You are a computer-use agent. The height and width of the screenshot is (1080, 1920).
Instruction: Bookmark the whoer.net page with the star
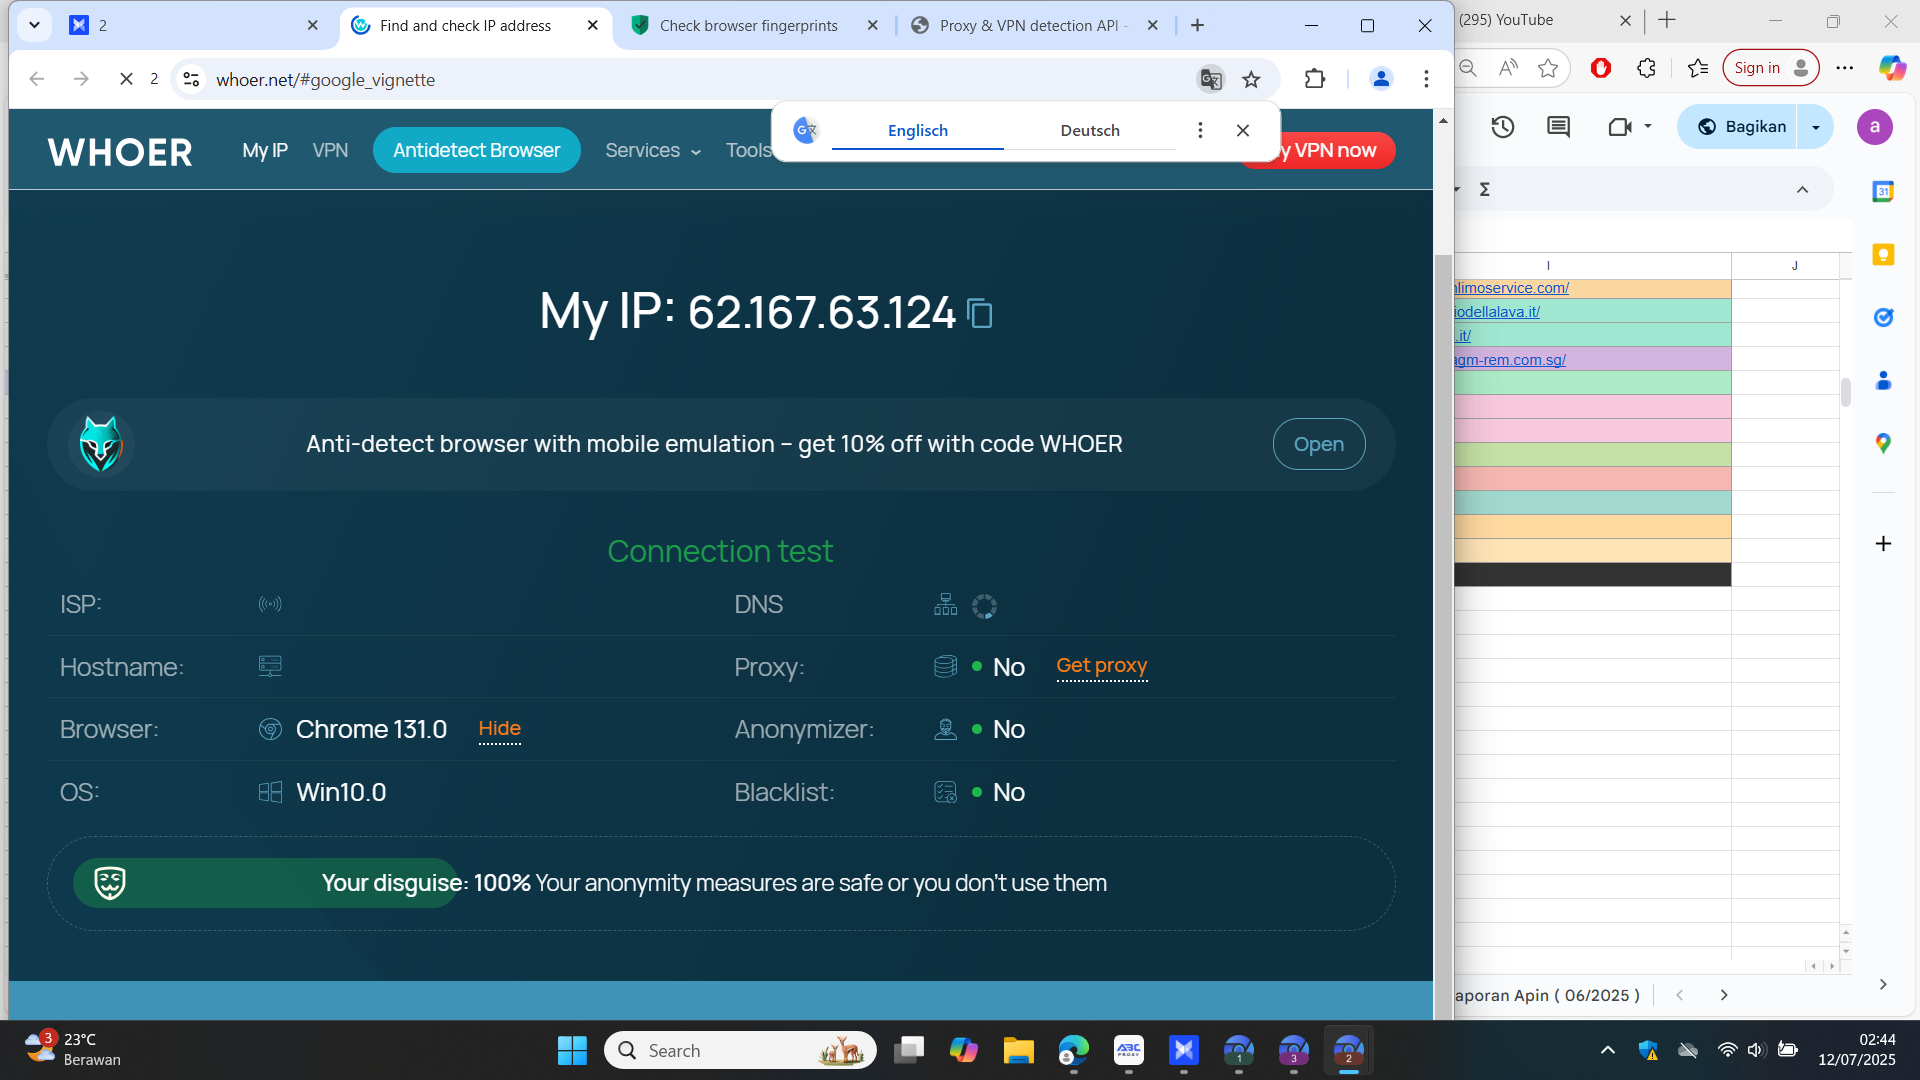tap(1251, 79)
